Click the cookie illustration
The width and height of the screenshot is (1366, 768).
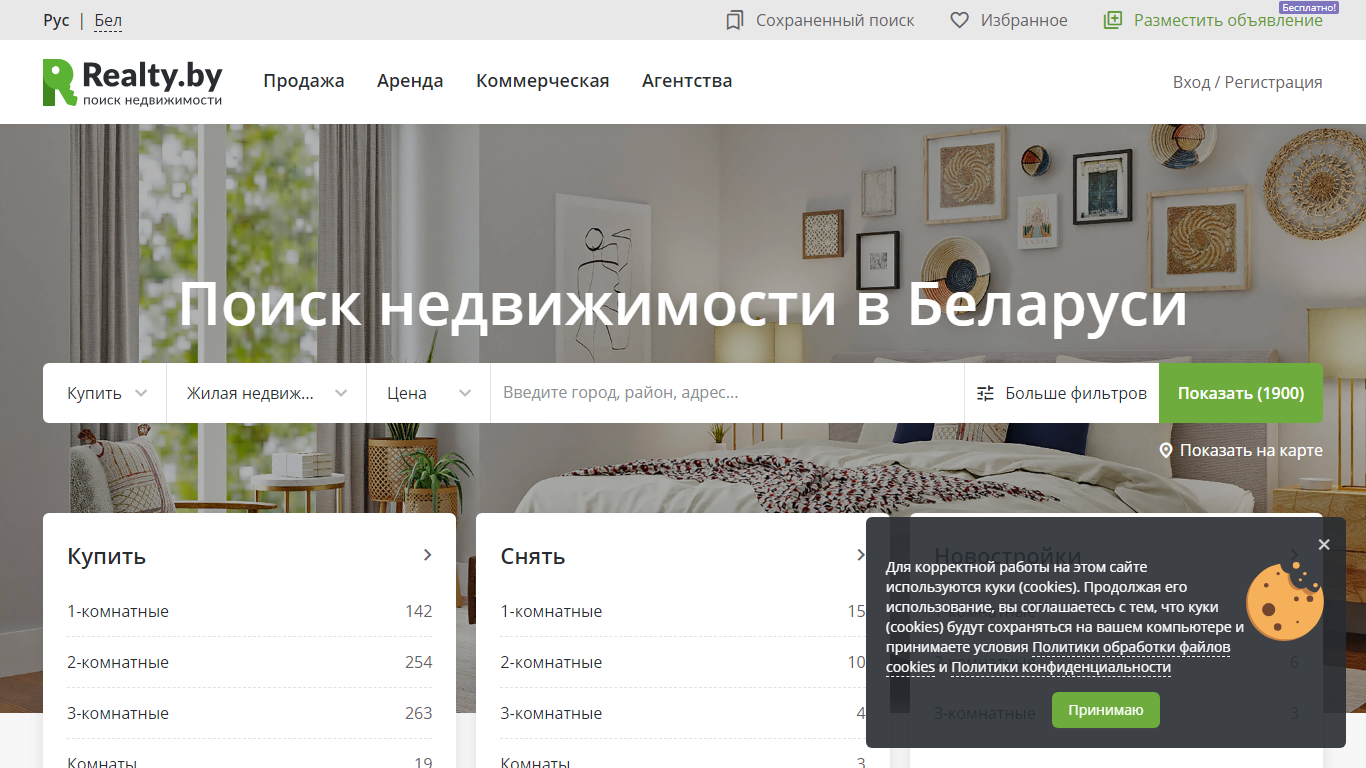(x=1284, y=601)
